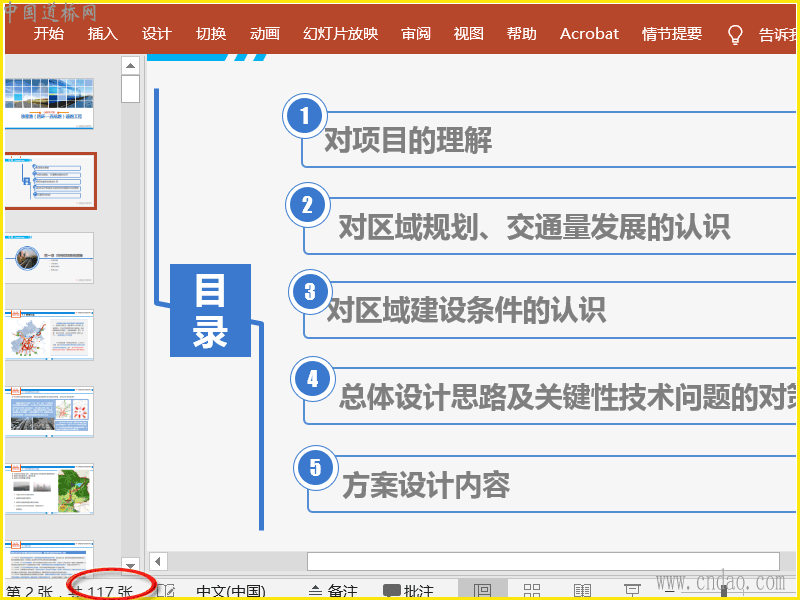Click the blue 目录 title box

[210, 310]
